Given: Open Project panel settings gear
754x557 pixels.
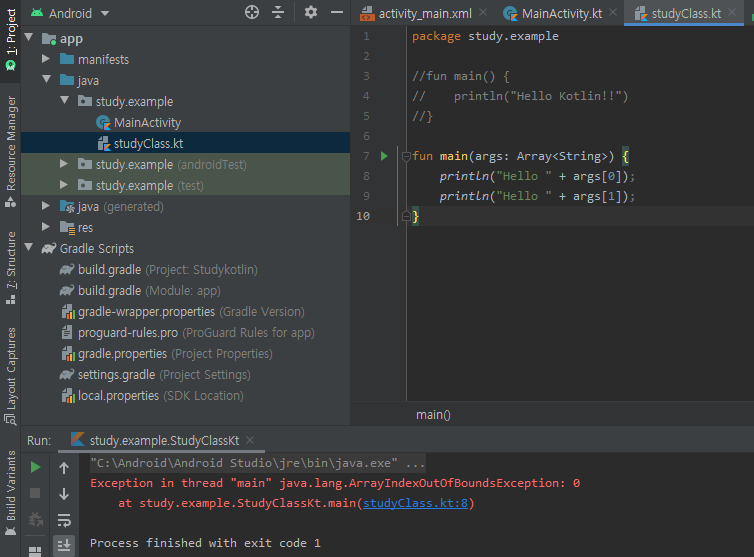Looking at the screenshot, I should [310, 12].
